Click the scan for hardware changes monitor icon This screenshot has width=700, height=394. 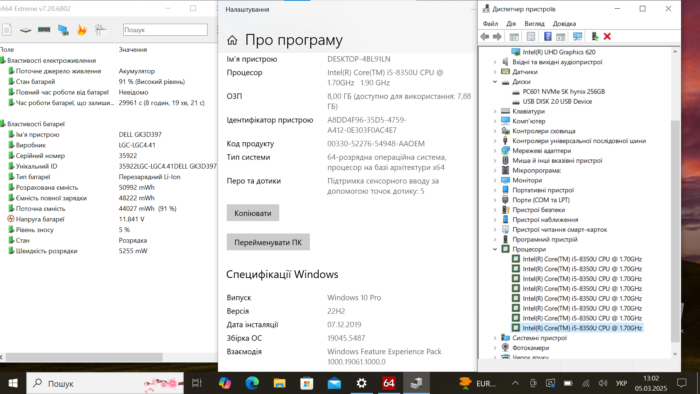tap(578, 37)
